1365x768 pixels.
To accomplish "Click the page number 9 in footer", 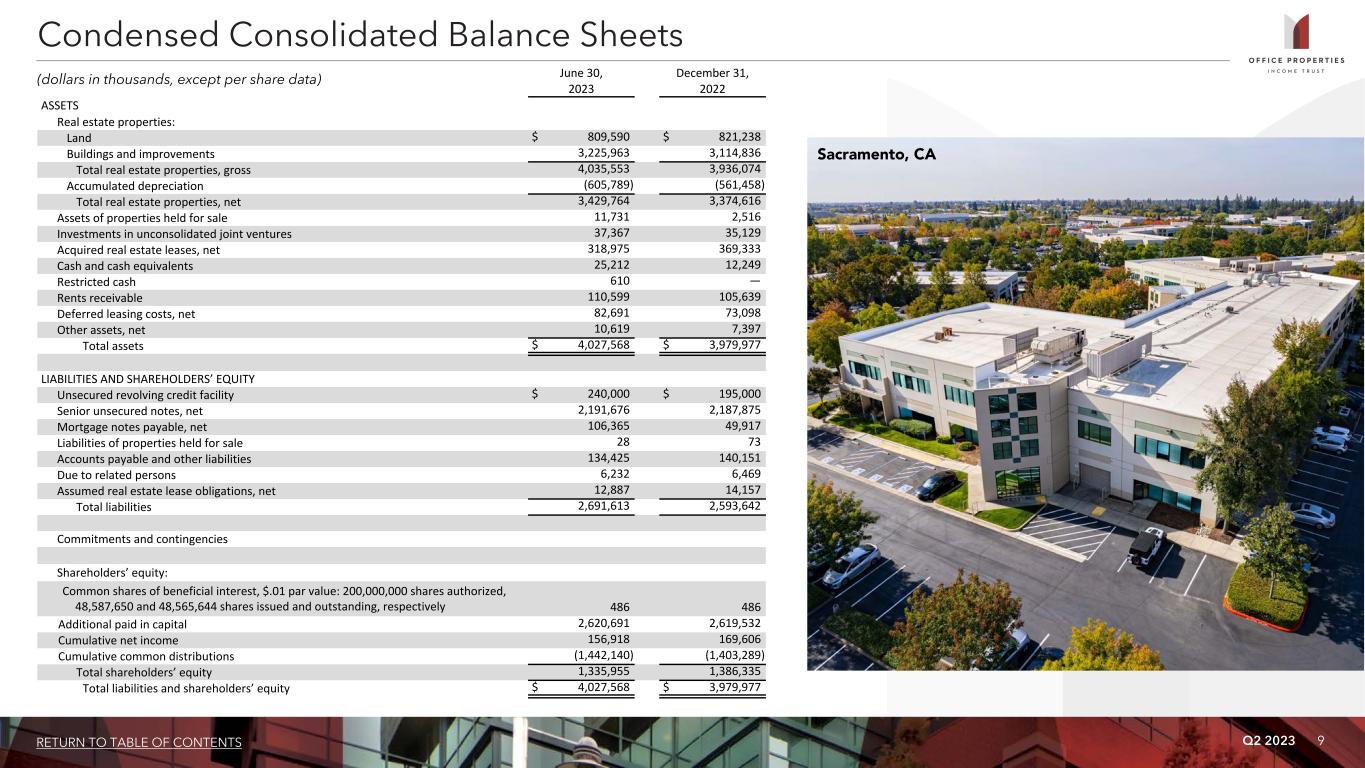I will point(1321,740).
